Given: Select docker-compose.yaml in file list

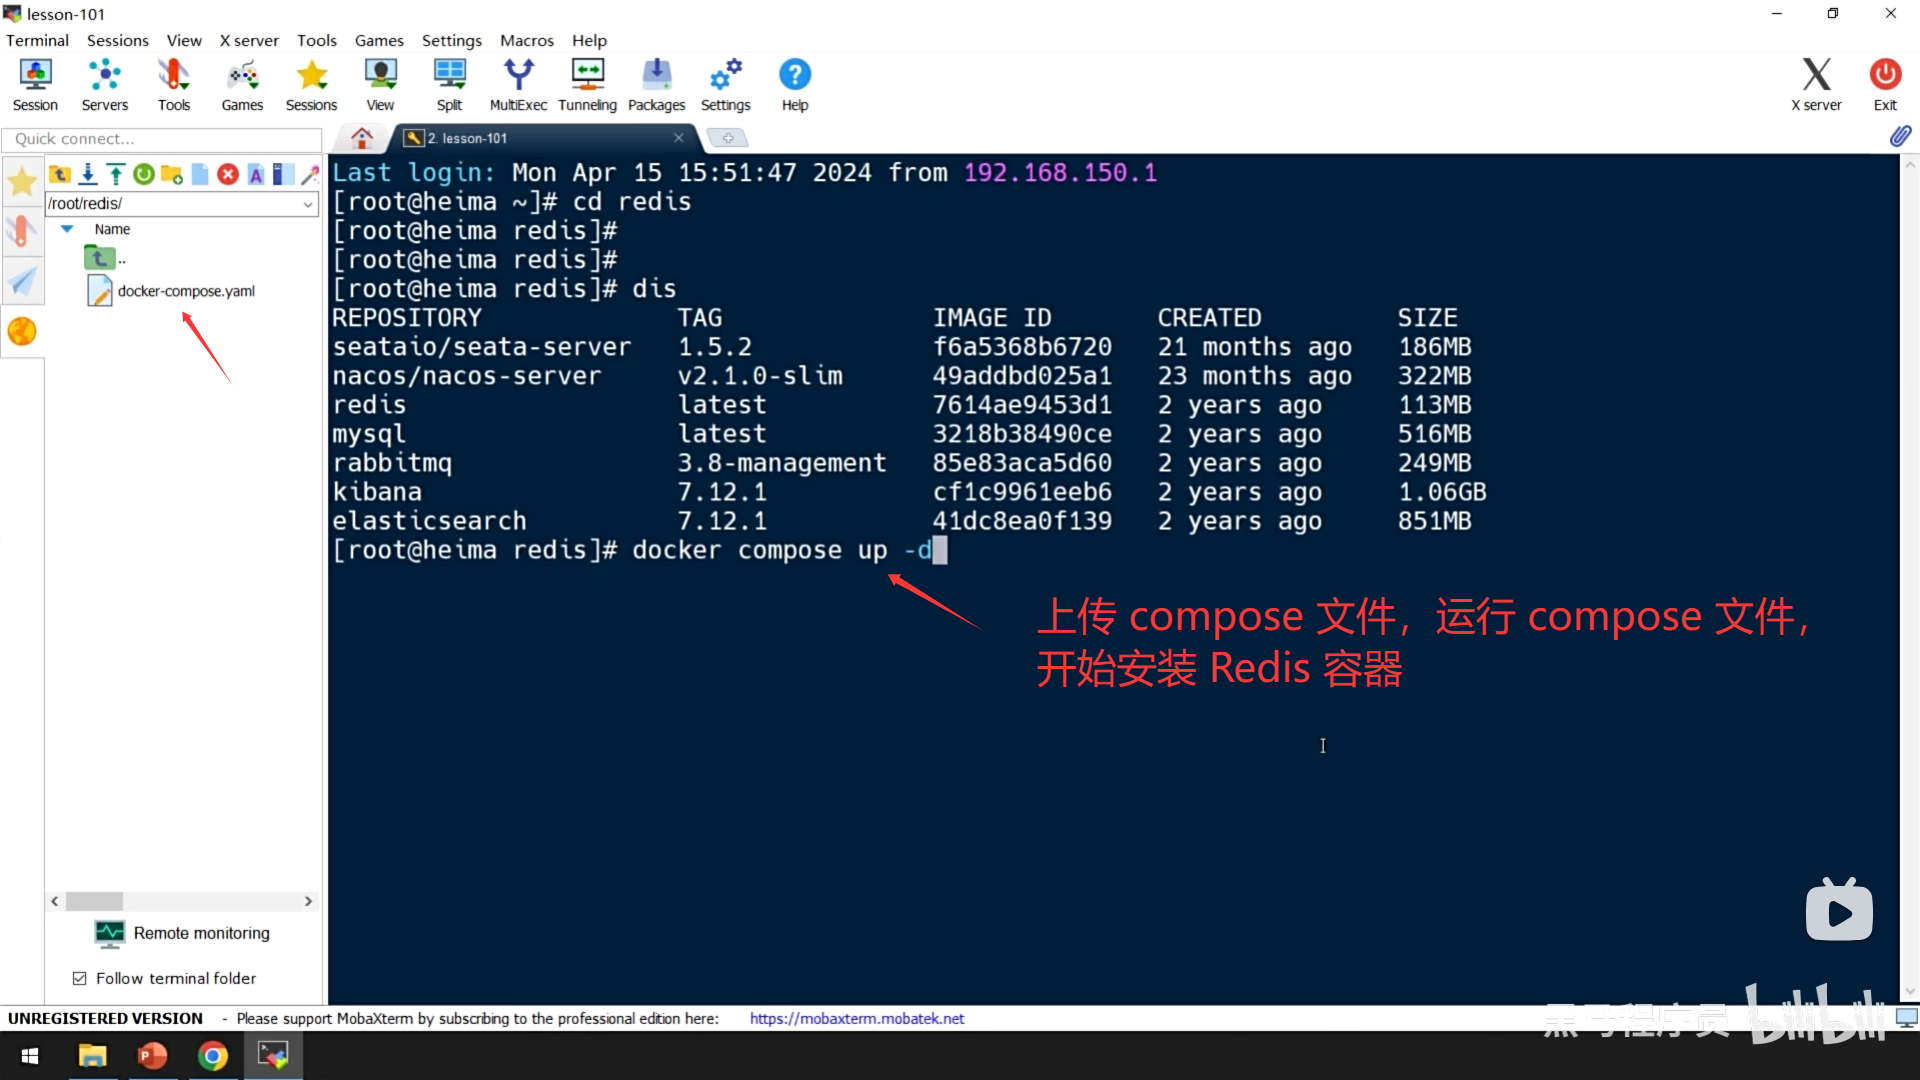Looking at the screenshot, I should [x=186, y=291].
